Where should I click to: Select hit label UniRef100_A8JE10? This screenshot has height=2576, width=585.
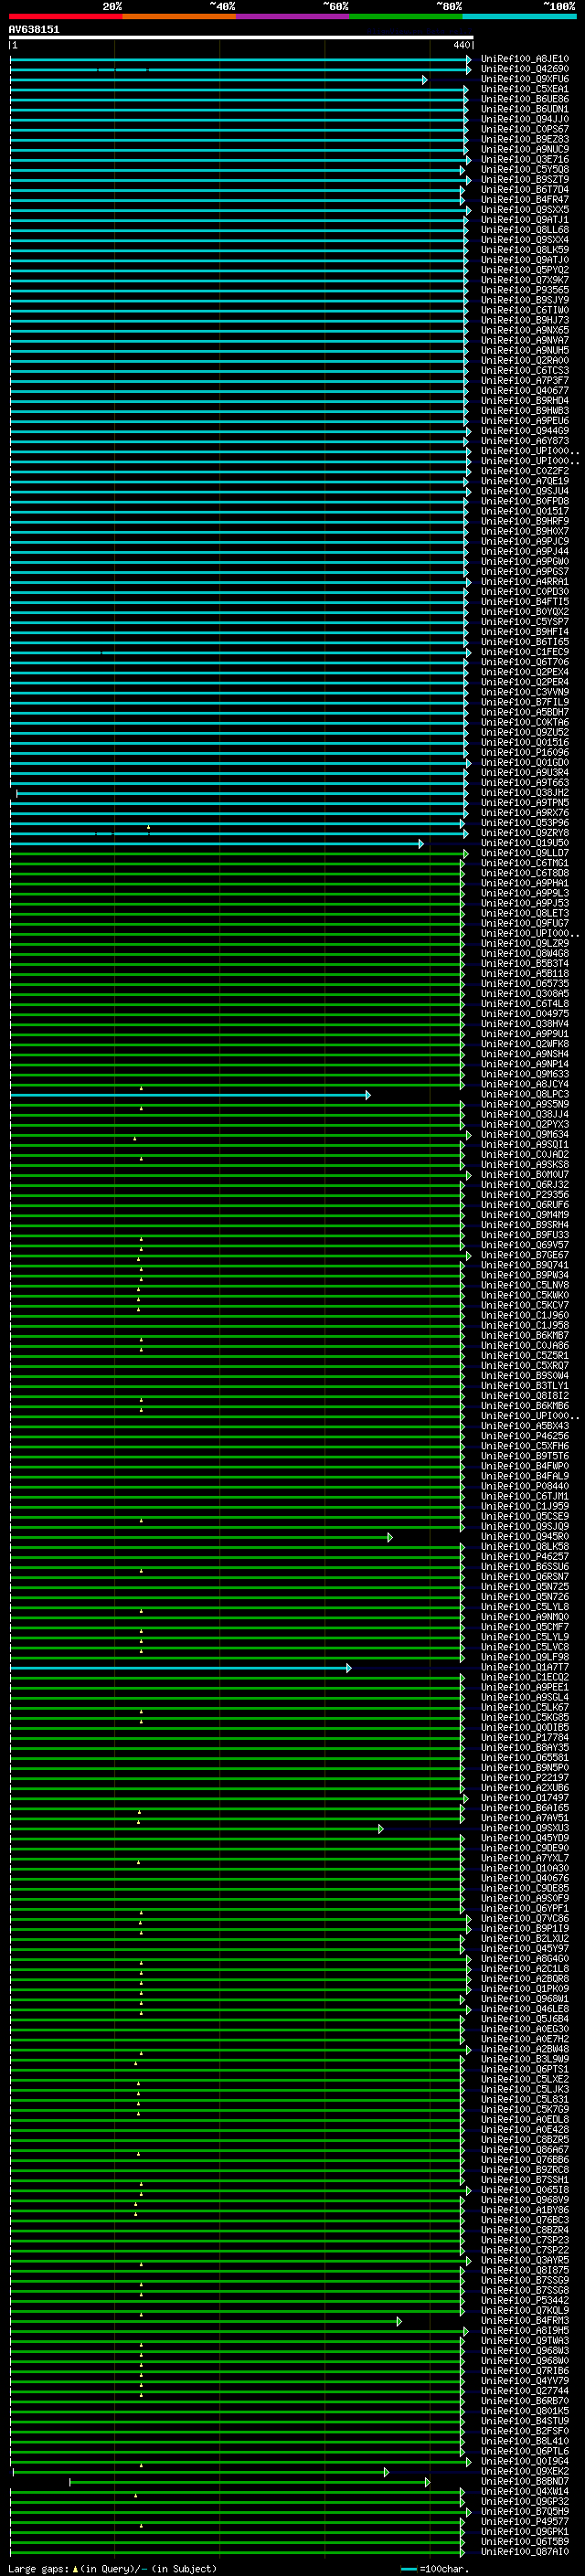525,59
